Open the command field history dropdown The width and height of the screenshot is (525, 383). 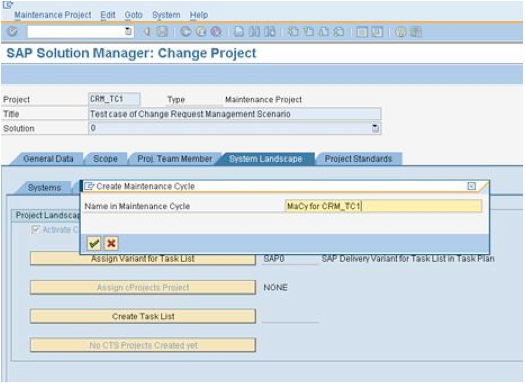(128, 31)
